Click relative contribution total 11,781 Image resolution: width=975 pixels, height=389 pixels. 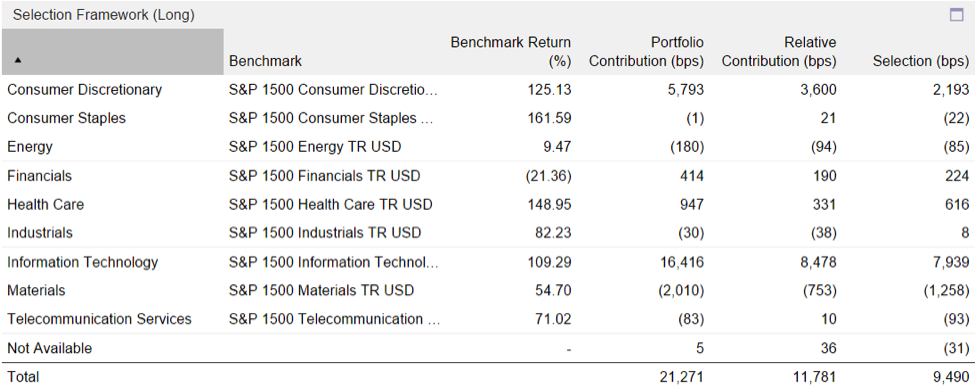click(x=815, y=377)
